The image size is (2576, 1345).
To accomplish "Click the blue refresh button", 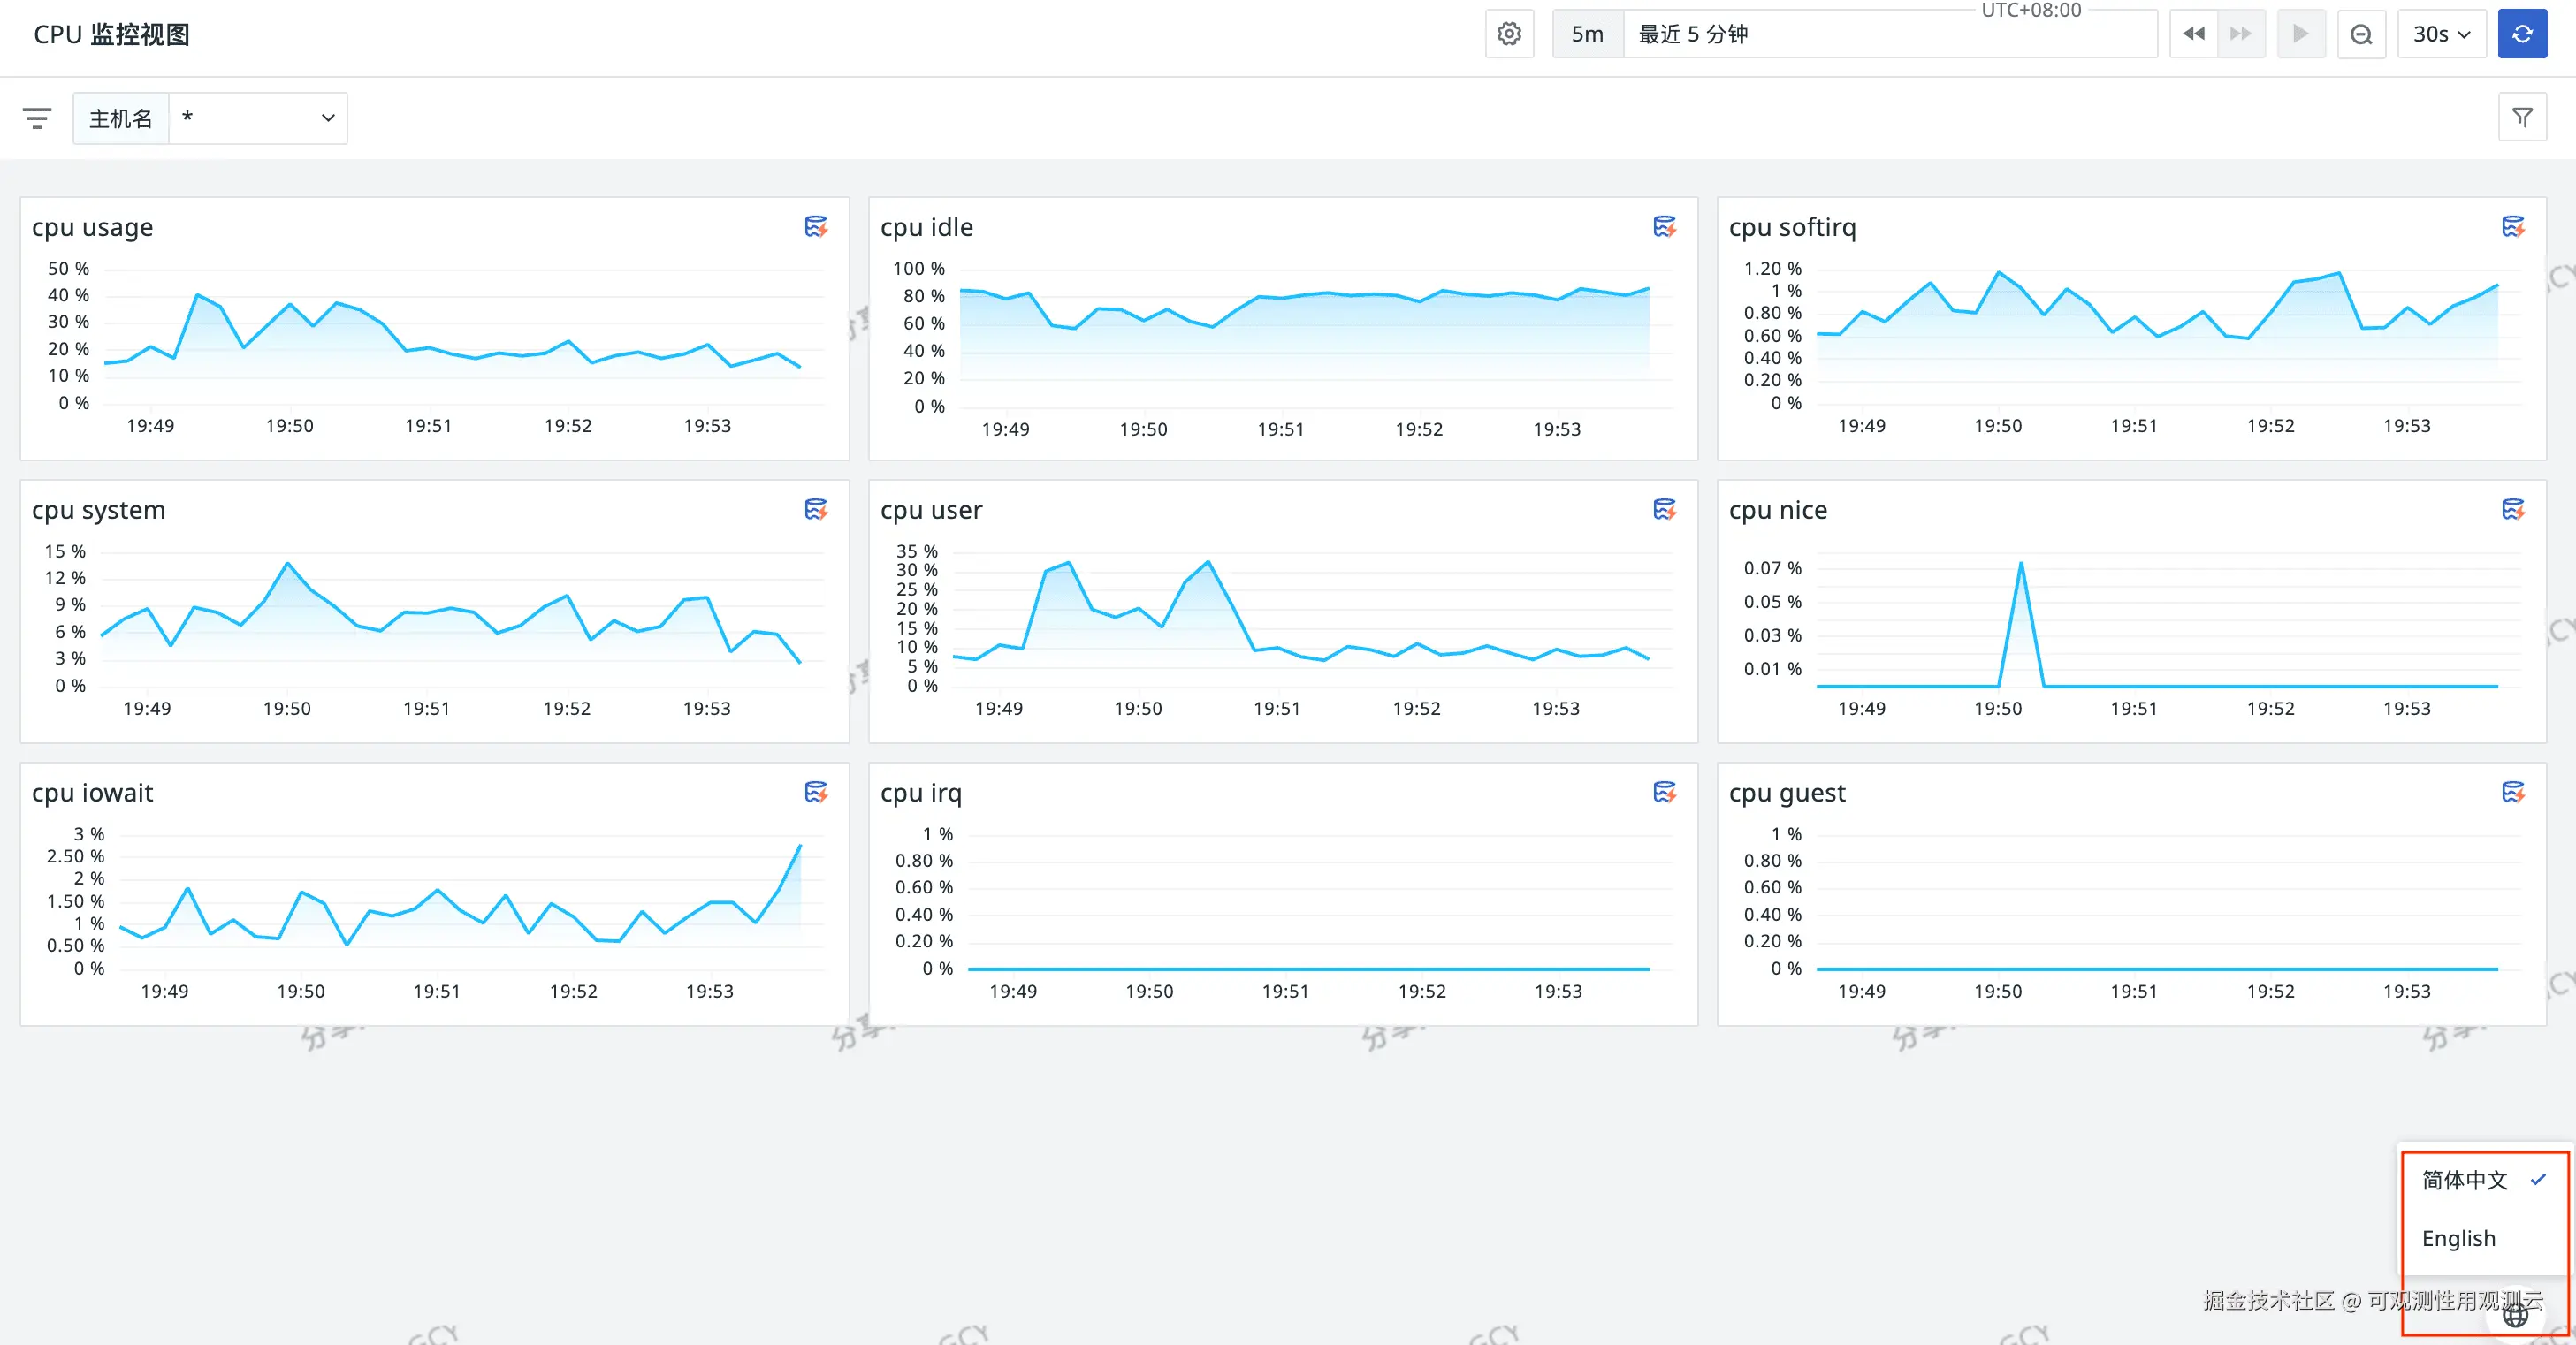I will 2521,34.
